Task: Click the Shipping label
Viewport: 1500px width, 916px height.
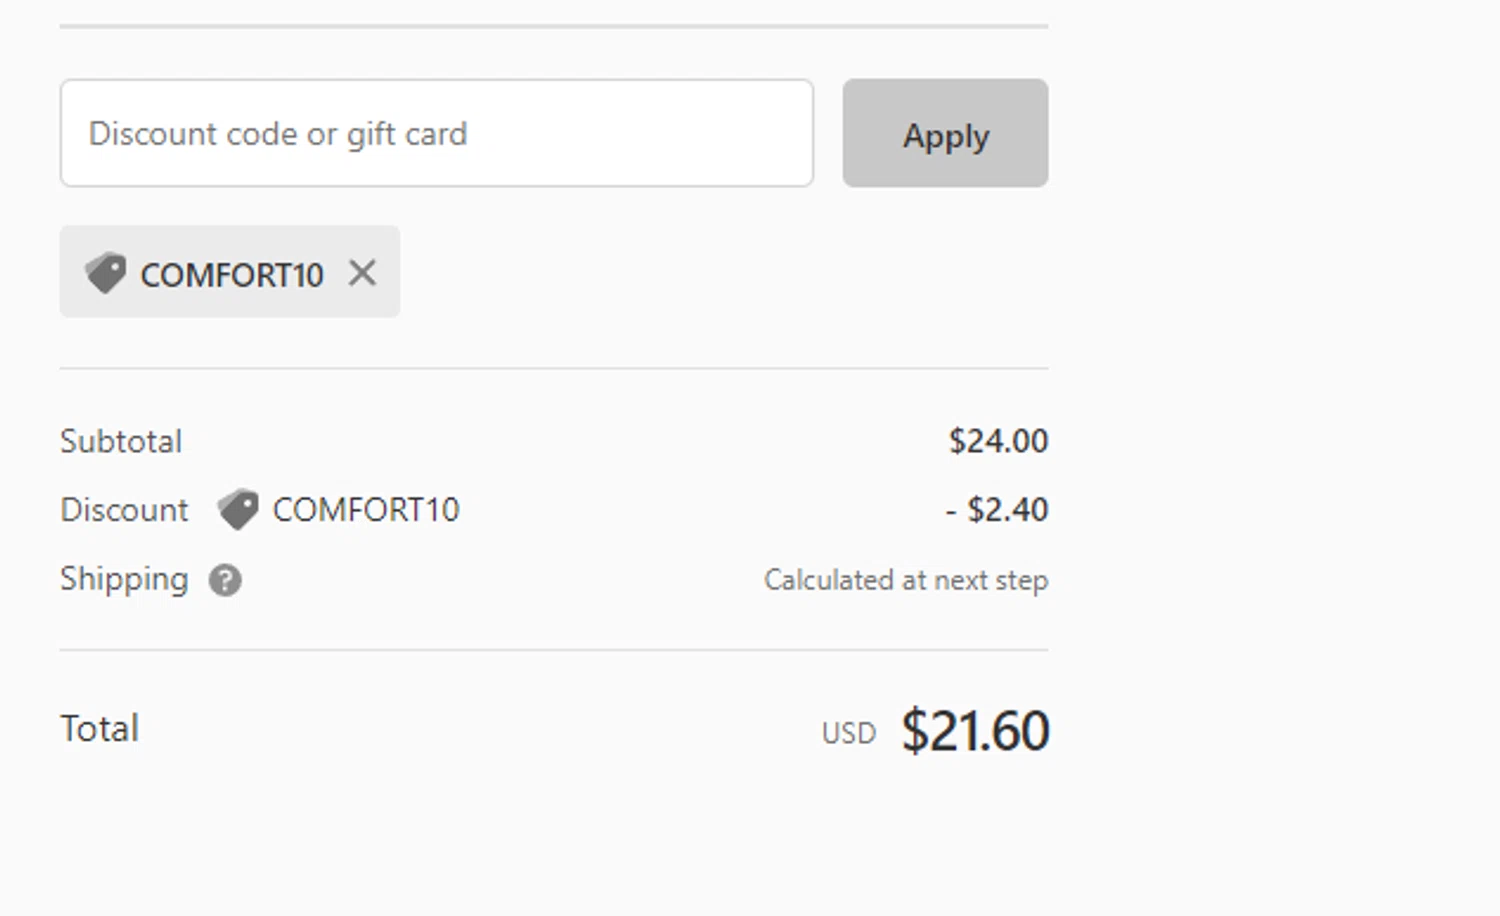Action: tap(124, 579)
